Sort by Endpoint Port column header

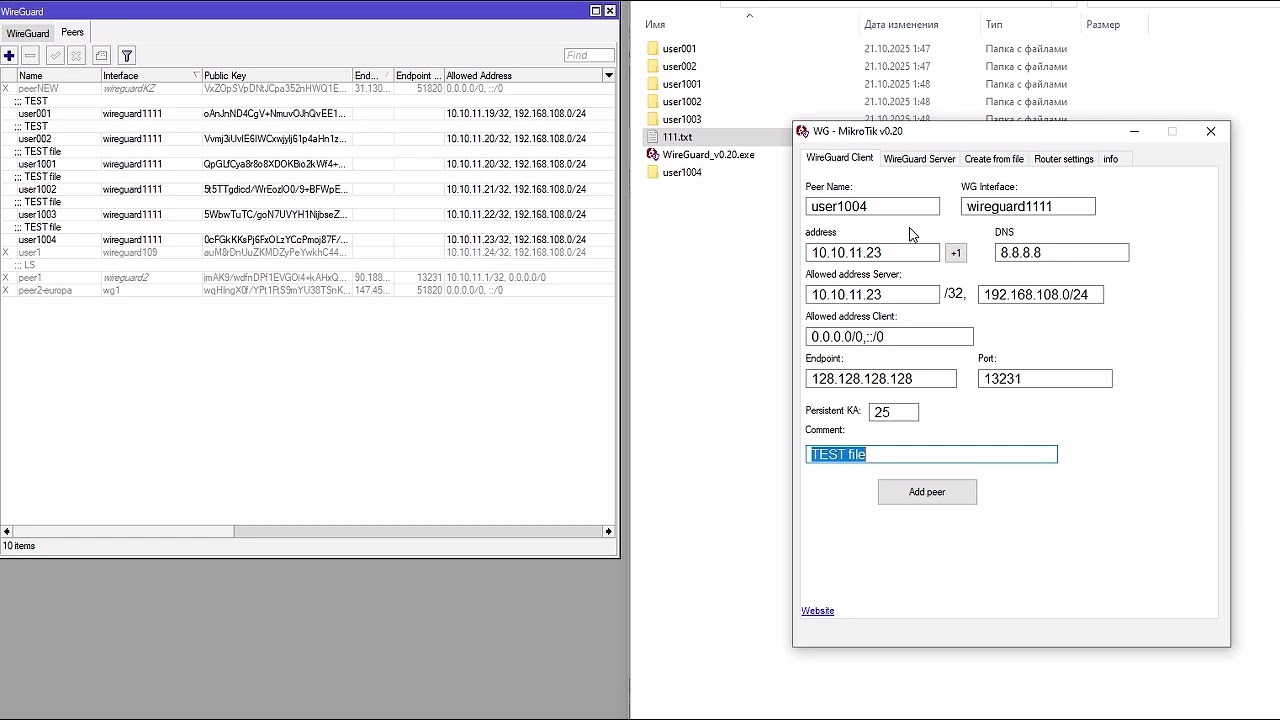pyautogui.click(x=419, y=76)
